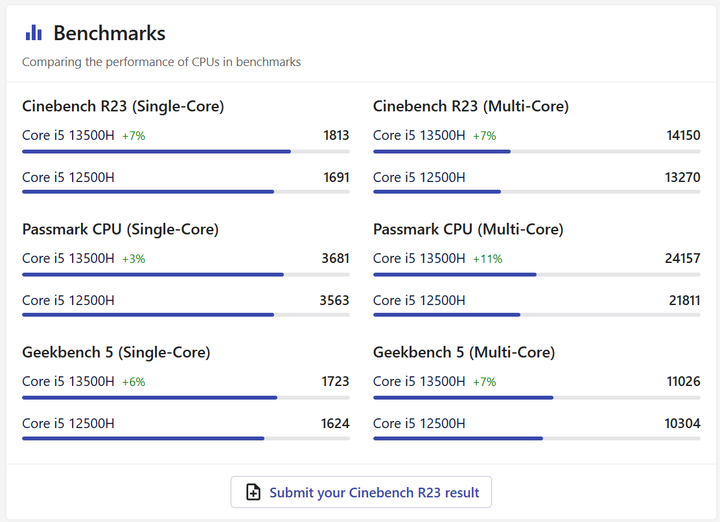Click the 13270 Cinebench multi-core score

tap(683, 177)
